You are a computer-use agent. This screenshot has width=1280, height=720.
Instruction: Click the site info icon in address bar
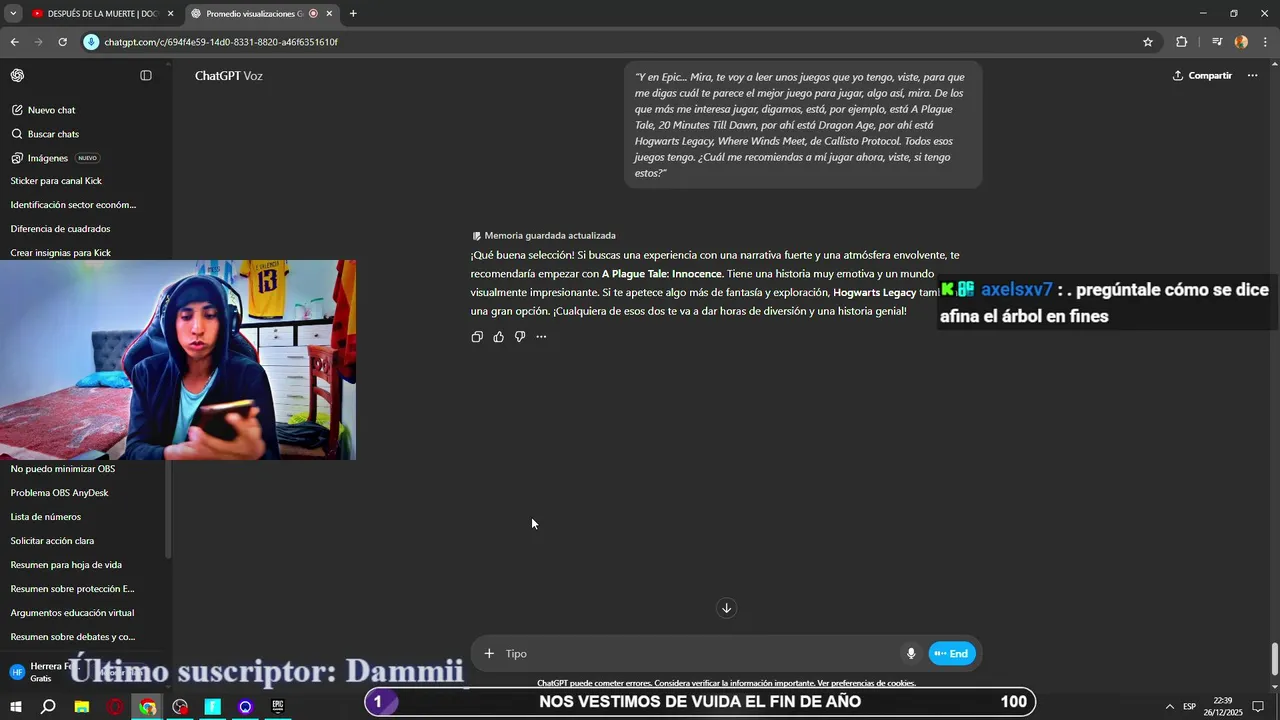pyautogui.click(x=92, y=42)
